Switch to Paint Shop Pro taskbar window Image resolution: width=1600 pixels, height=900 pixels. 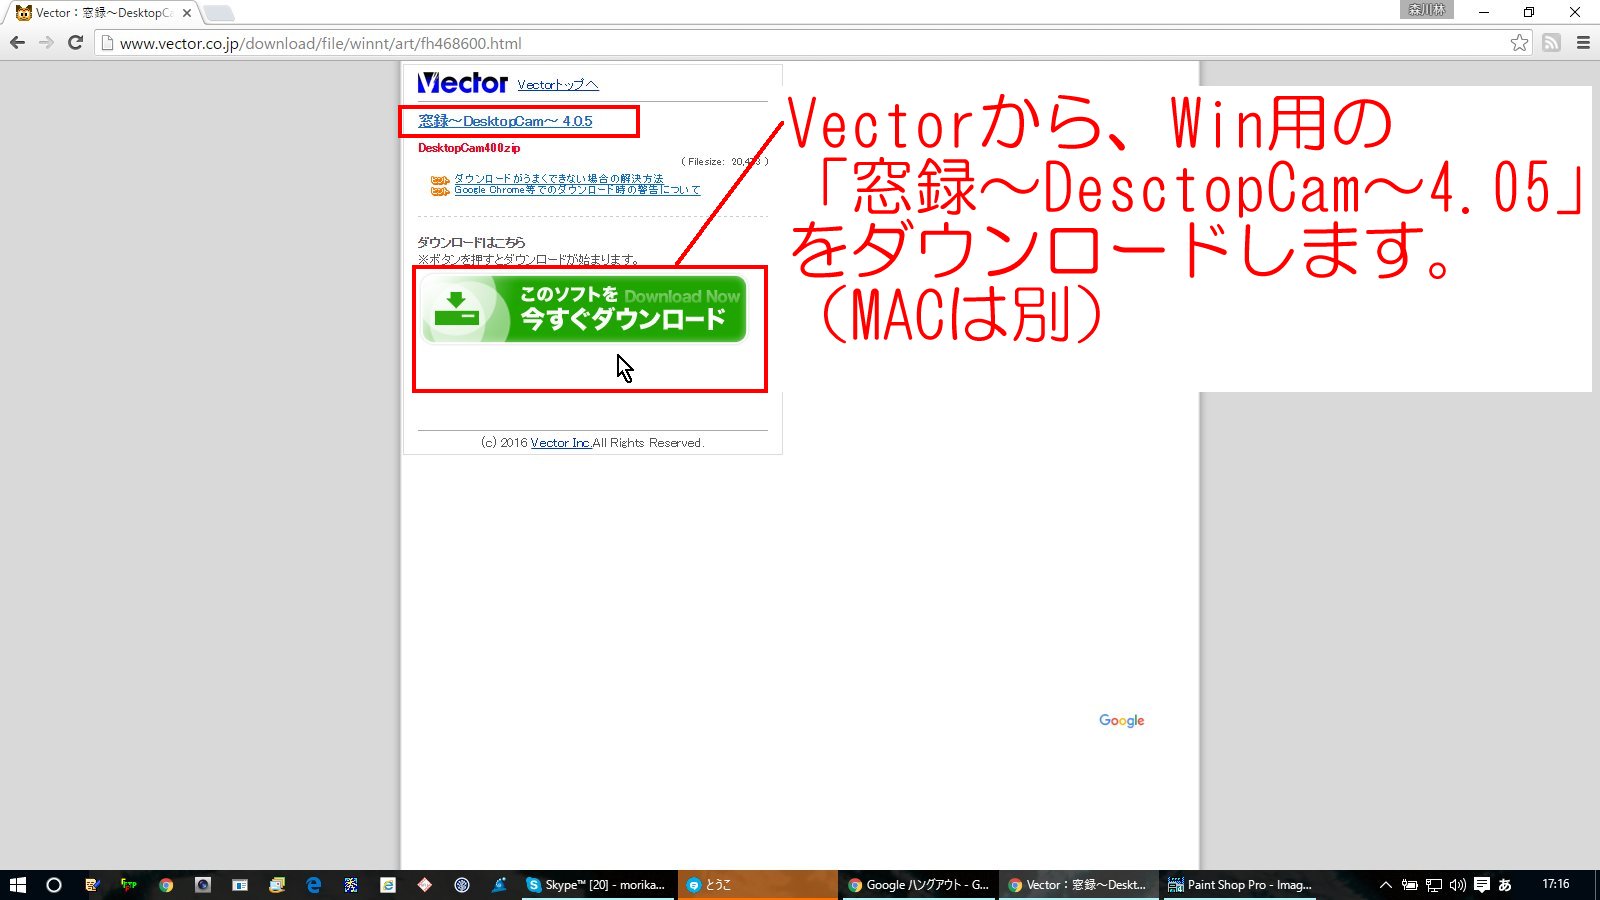tap(1240, 885)
